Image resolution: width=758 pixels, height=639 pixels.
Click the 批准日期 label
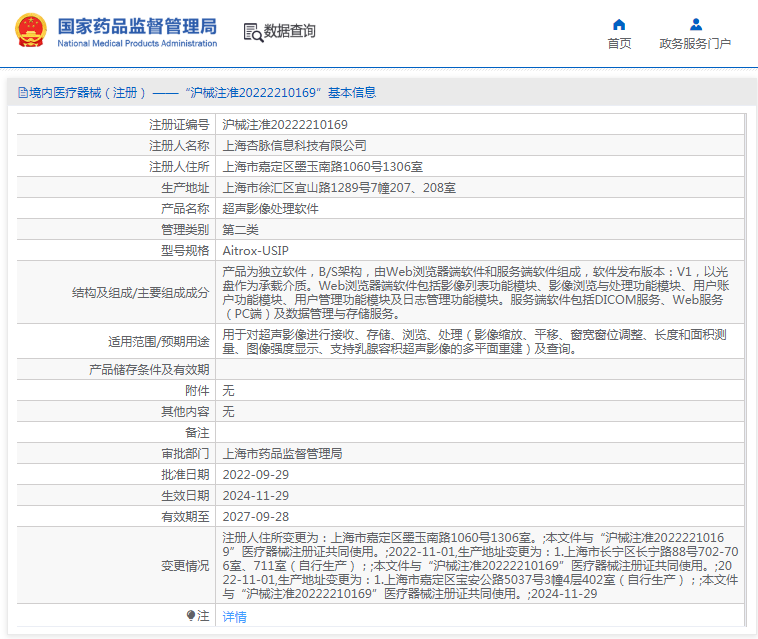pos(185,475)
